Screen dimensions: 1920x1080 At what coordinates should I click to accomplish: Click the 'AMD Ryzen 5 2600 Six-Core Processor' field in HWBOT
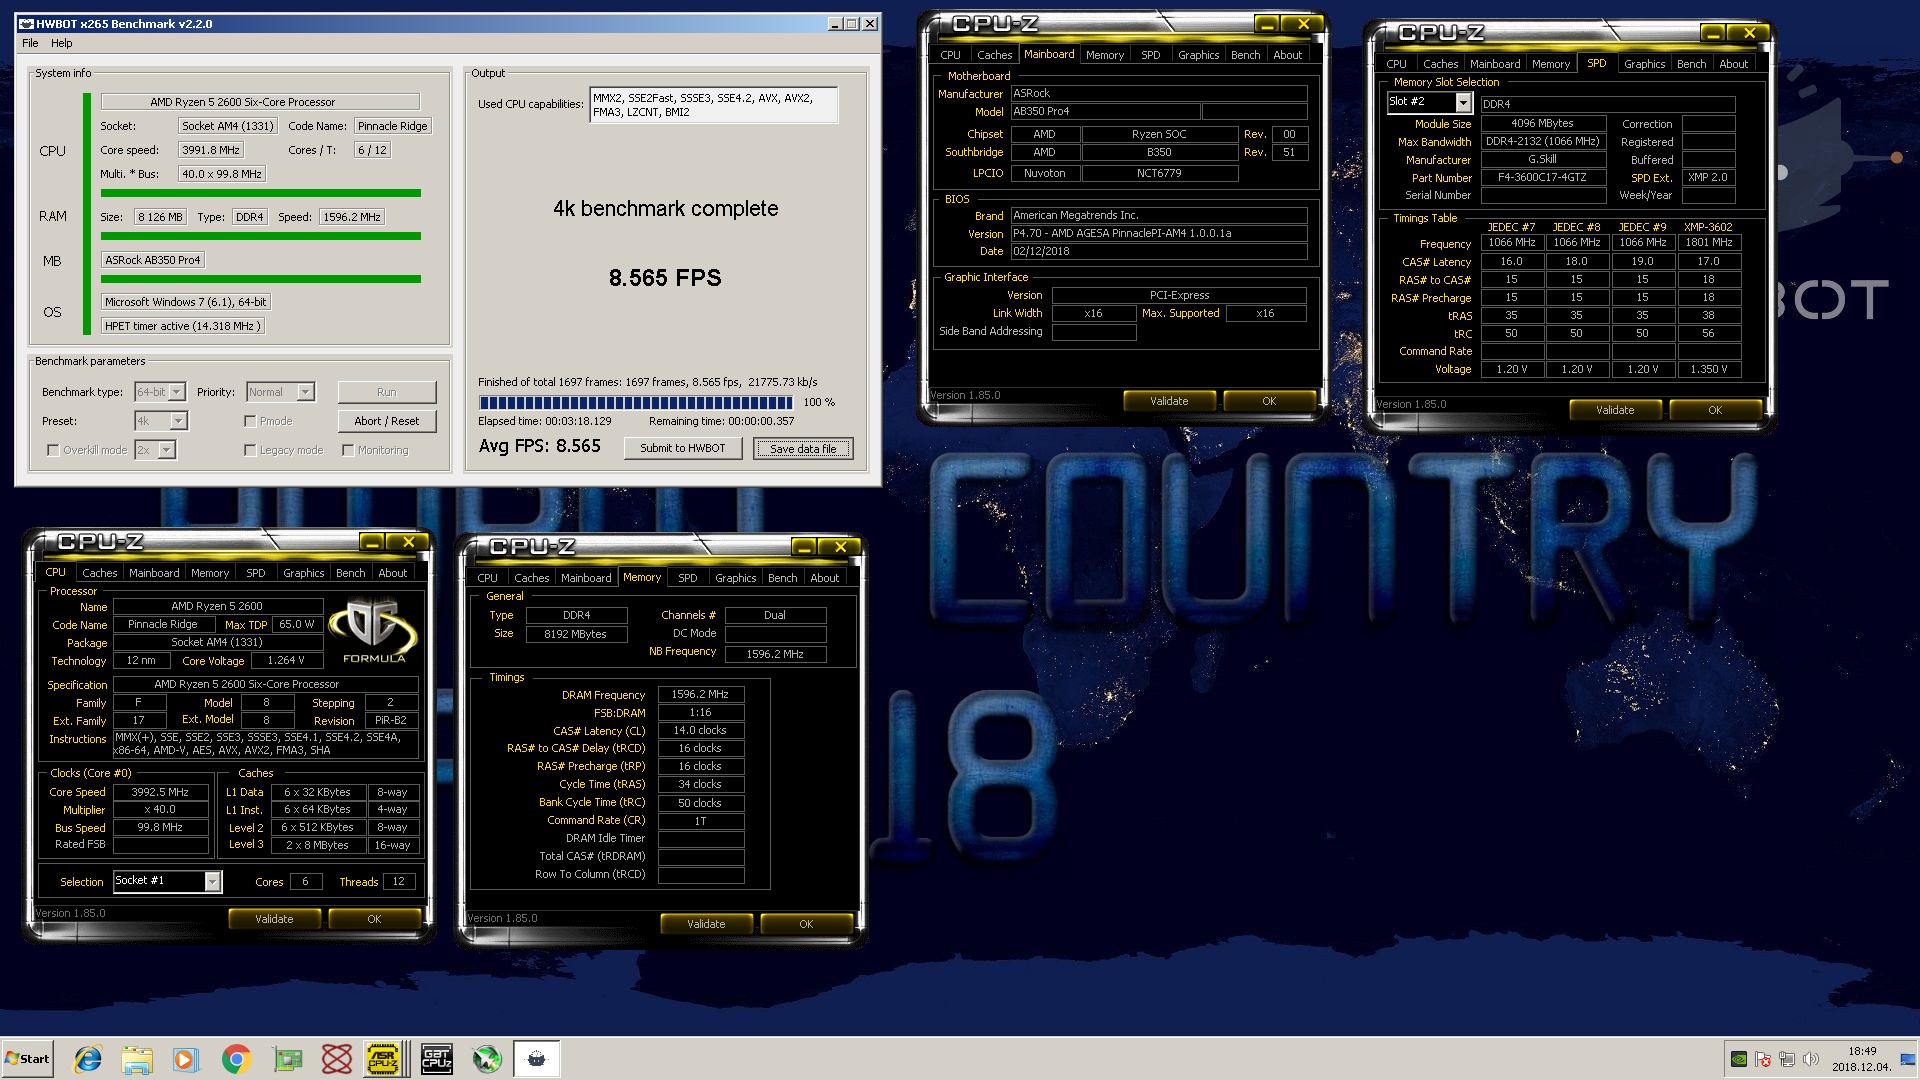coord(260,102)
